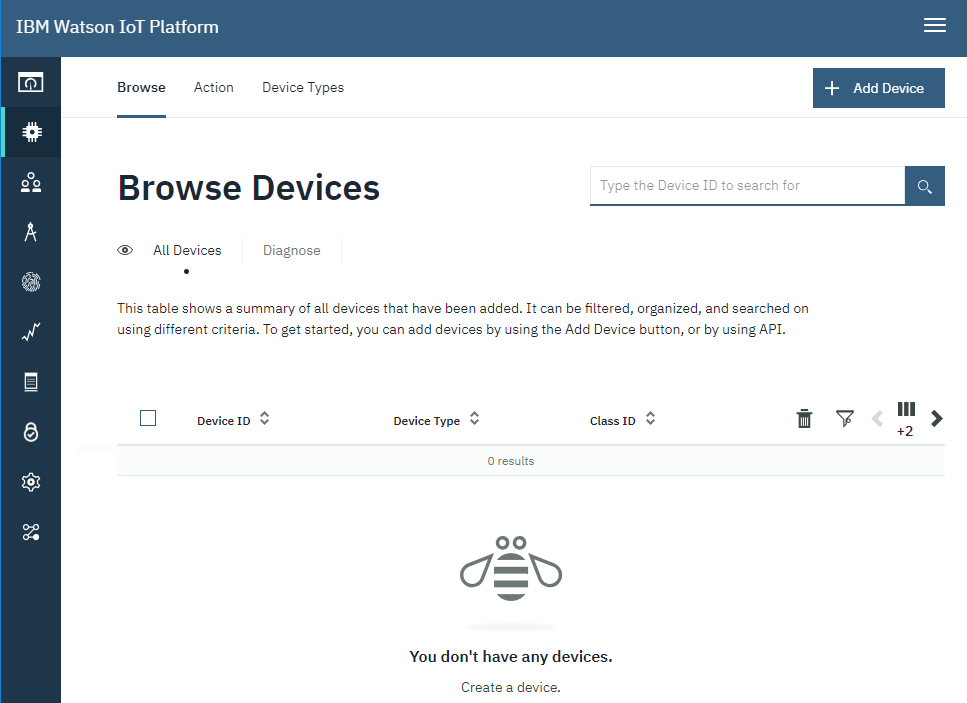Click next page chevron on the table toolbar
Screen dimensions: 967x703
point(937,418)
